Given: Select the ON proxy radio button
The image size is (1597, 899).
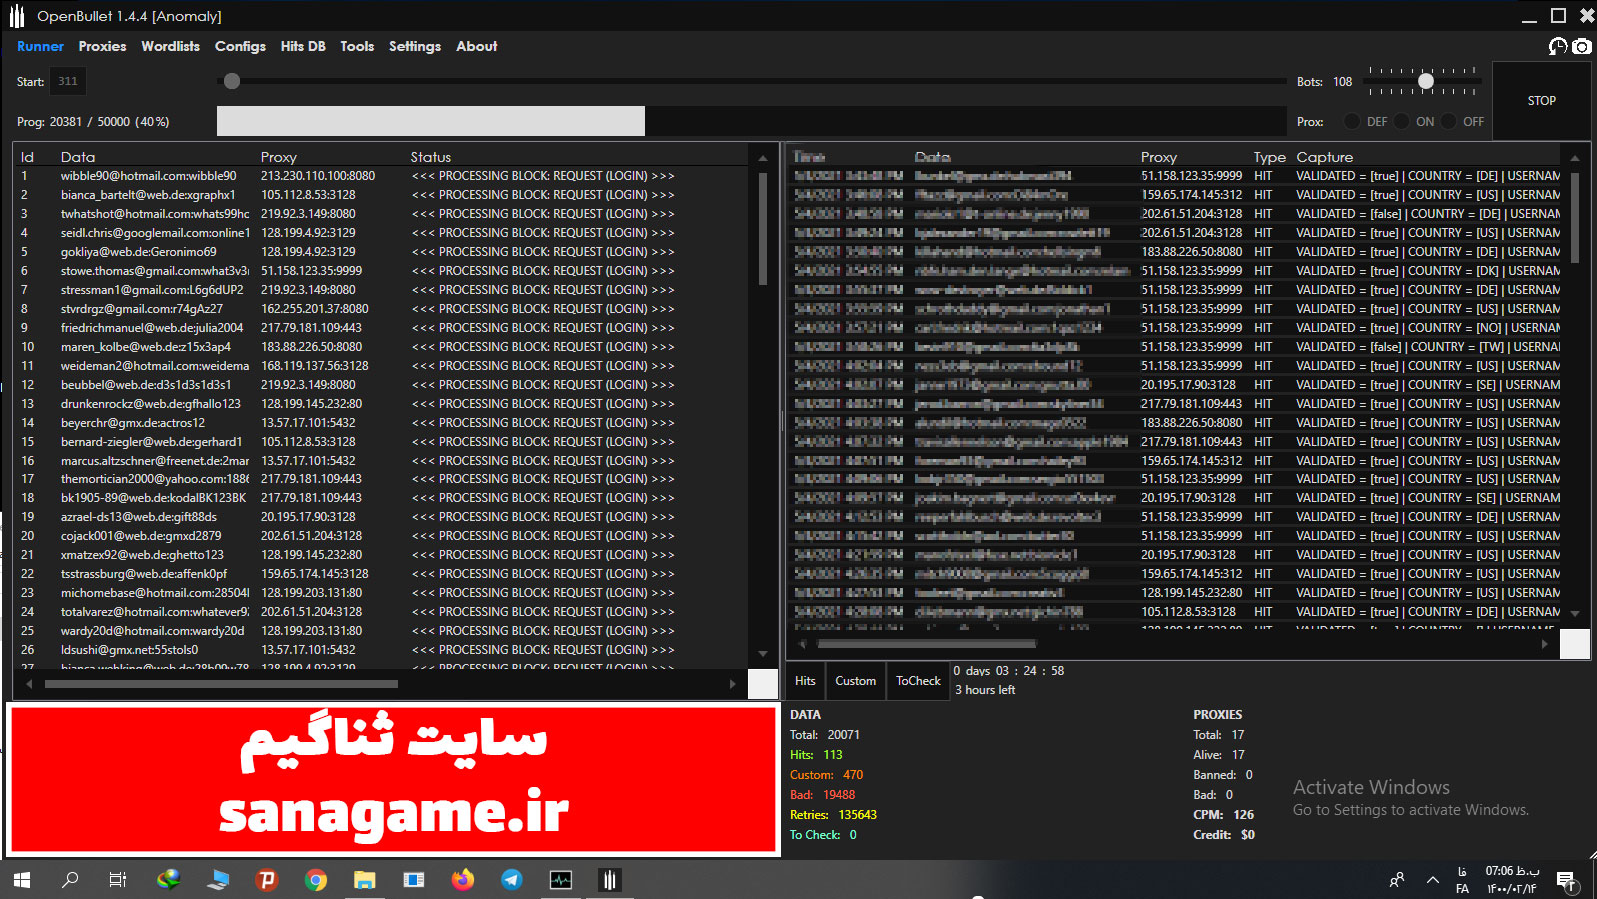Looking at the screenshot, I should (x=1401, y=121).
